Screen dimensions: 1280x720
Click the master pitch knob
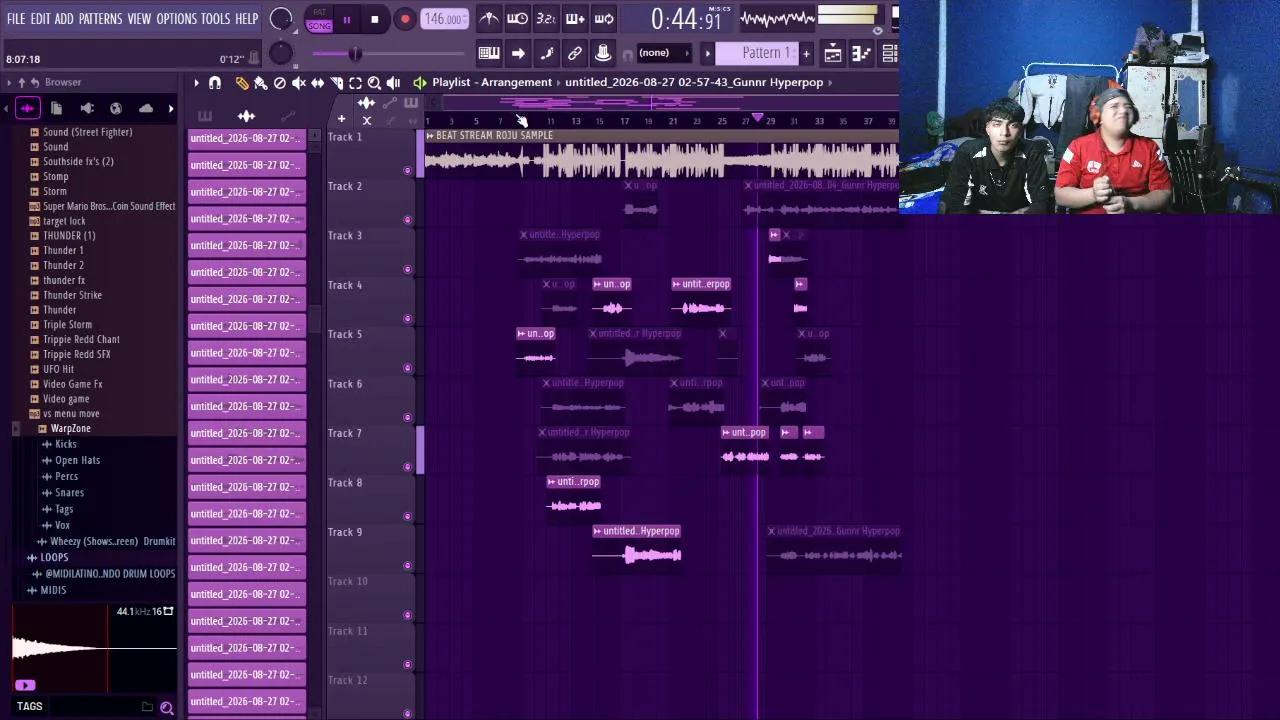pyautogui.click(x=281, y=54)
